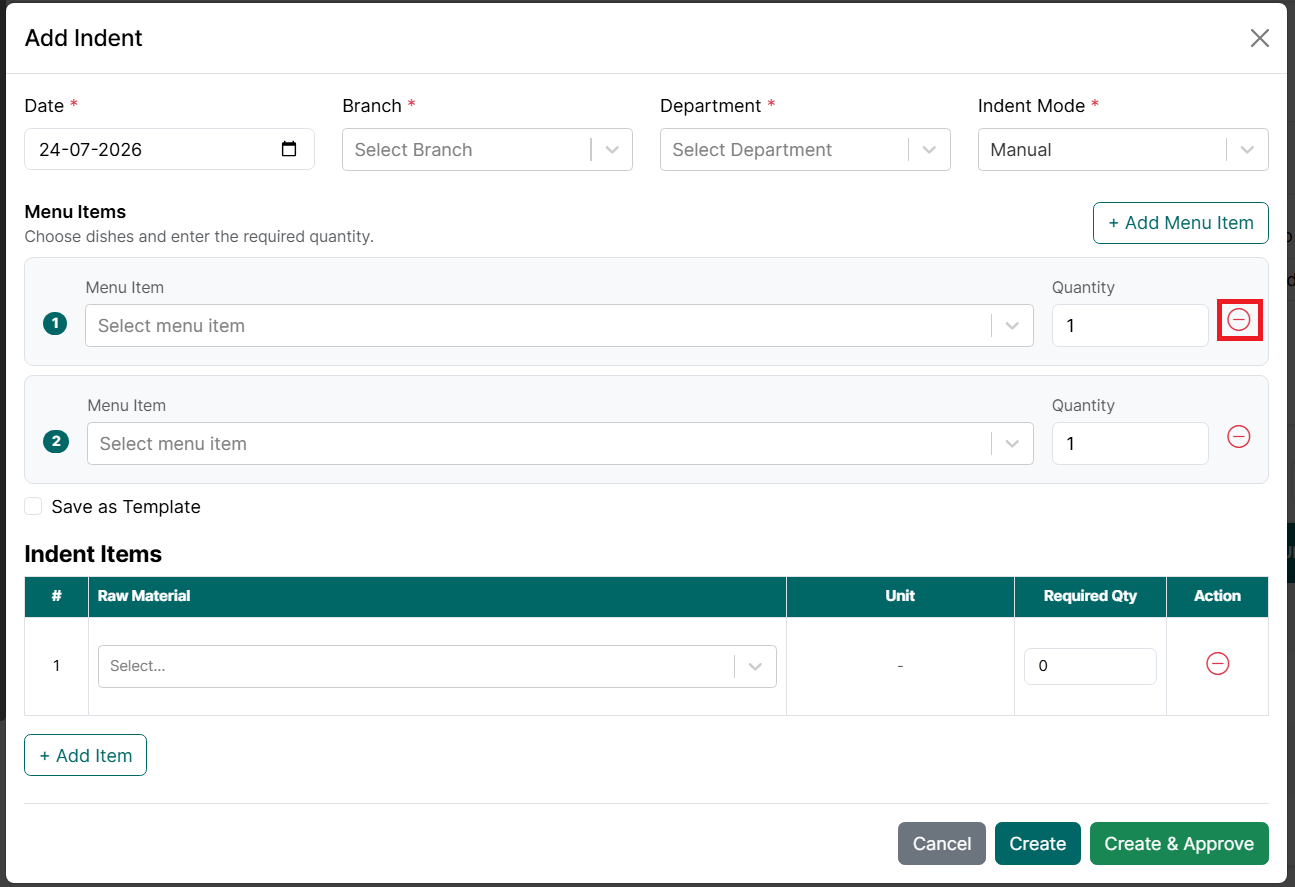
Task: Focus the Required Qty input field
Action: 1090,666
